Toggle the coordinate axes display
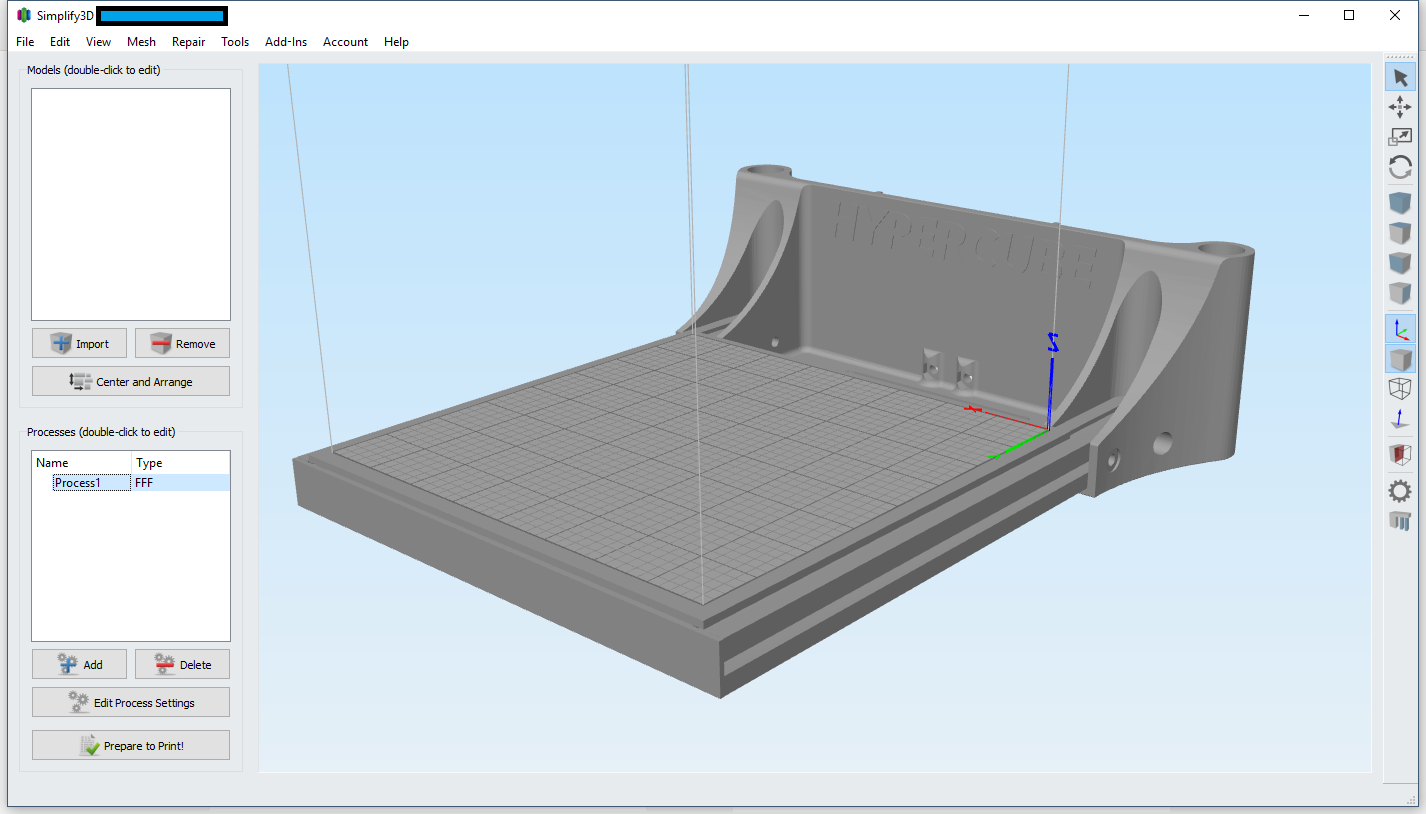 [1400, 328]
